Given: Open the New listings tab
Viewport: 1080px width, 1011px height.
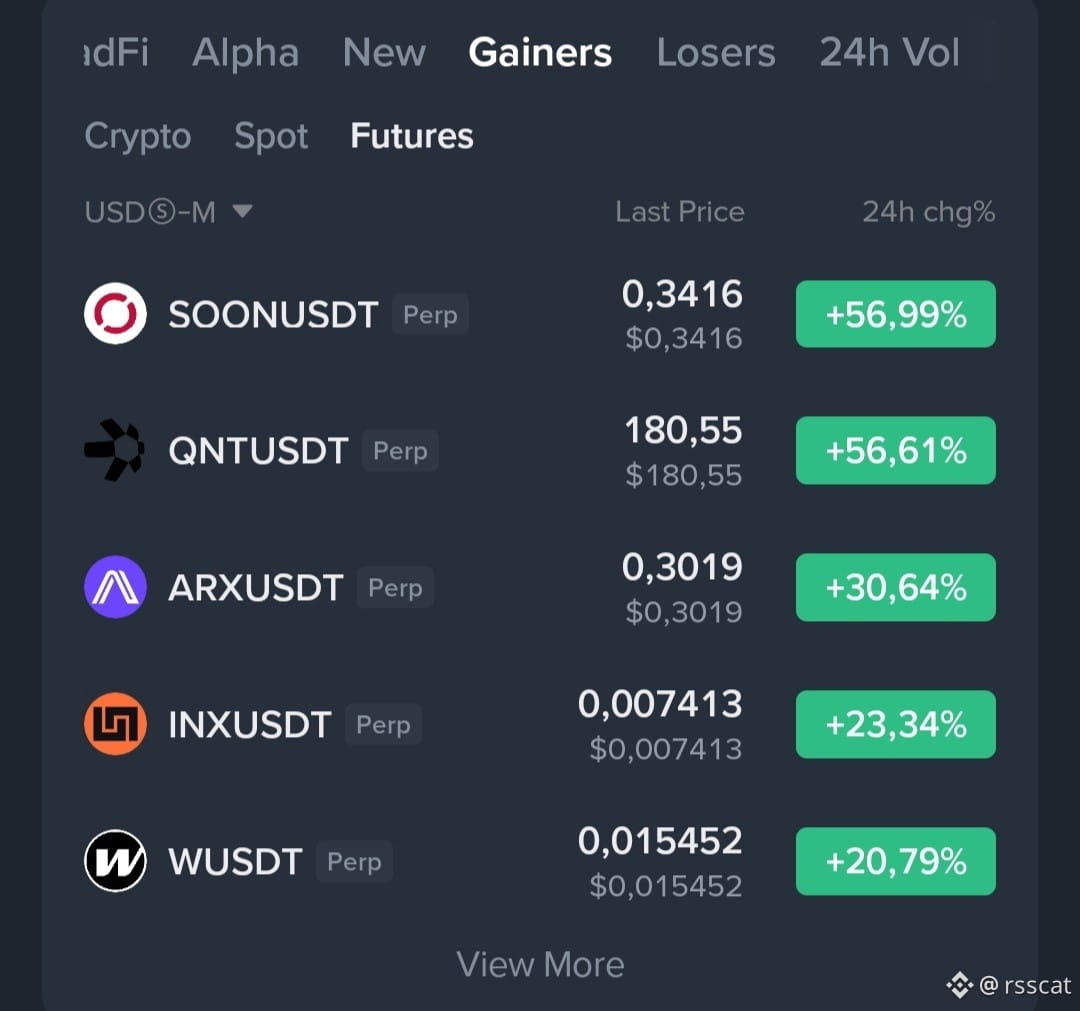Looking at the screenshot, I should coord(384,53).
